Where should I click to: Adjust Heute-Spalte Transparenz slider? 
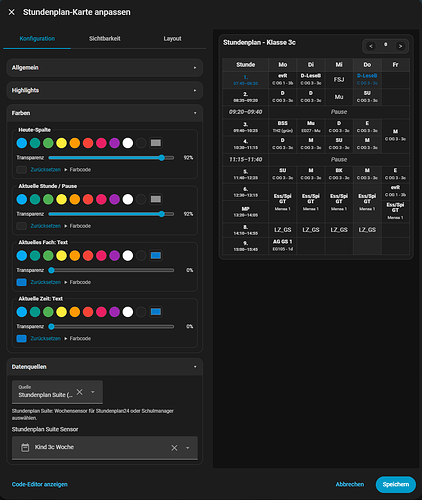[x=111, y=158]
